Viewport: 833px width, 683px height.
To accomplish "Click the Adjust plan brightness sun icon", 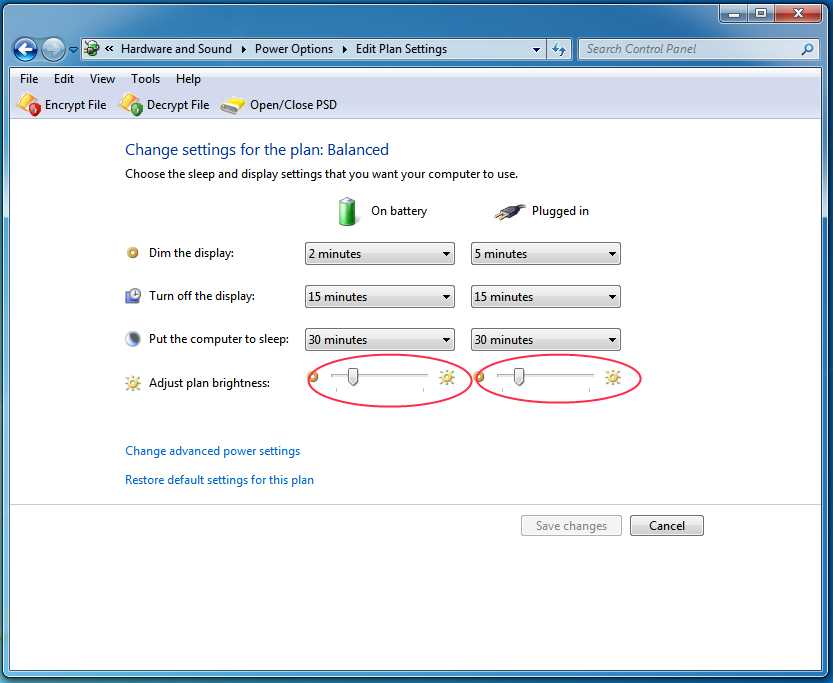I will point(133,383).
